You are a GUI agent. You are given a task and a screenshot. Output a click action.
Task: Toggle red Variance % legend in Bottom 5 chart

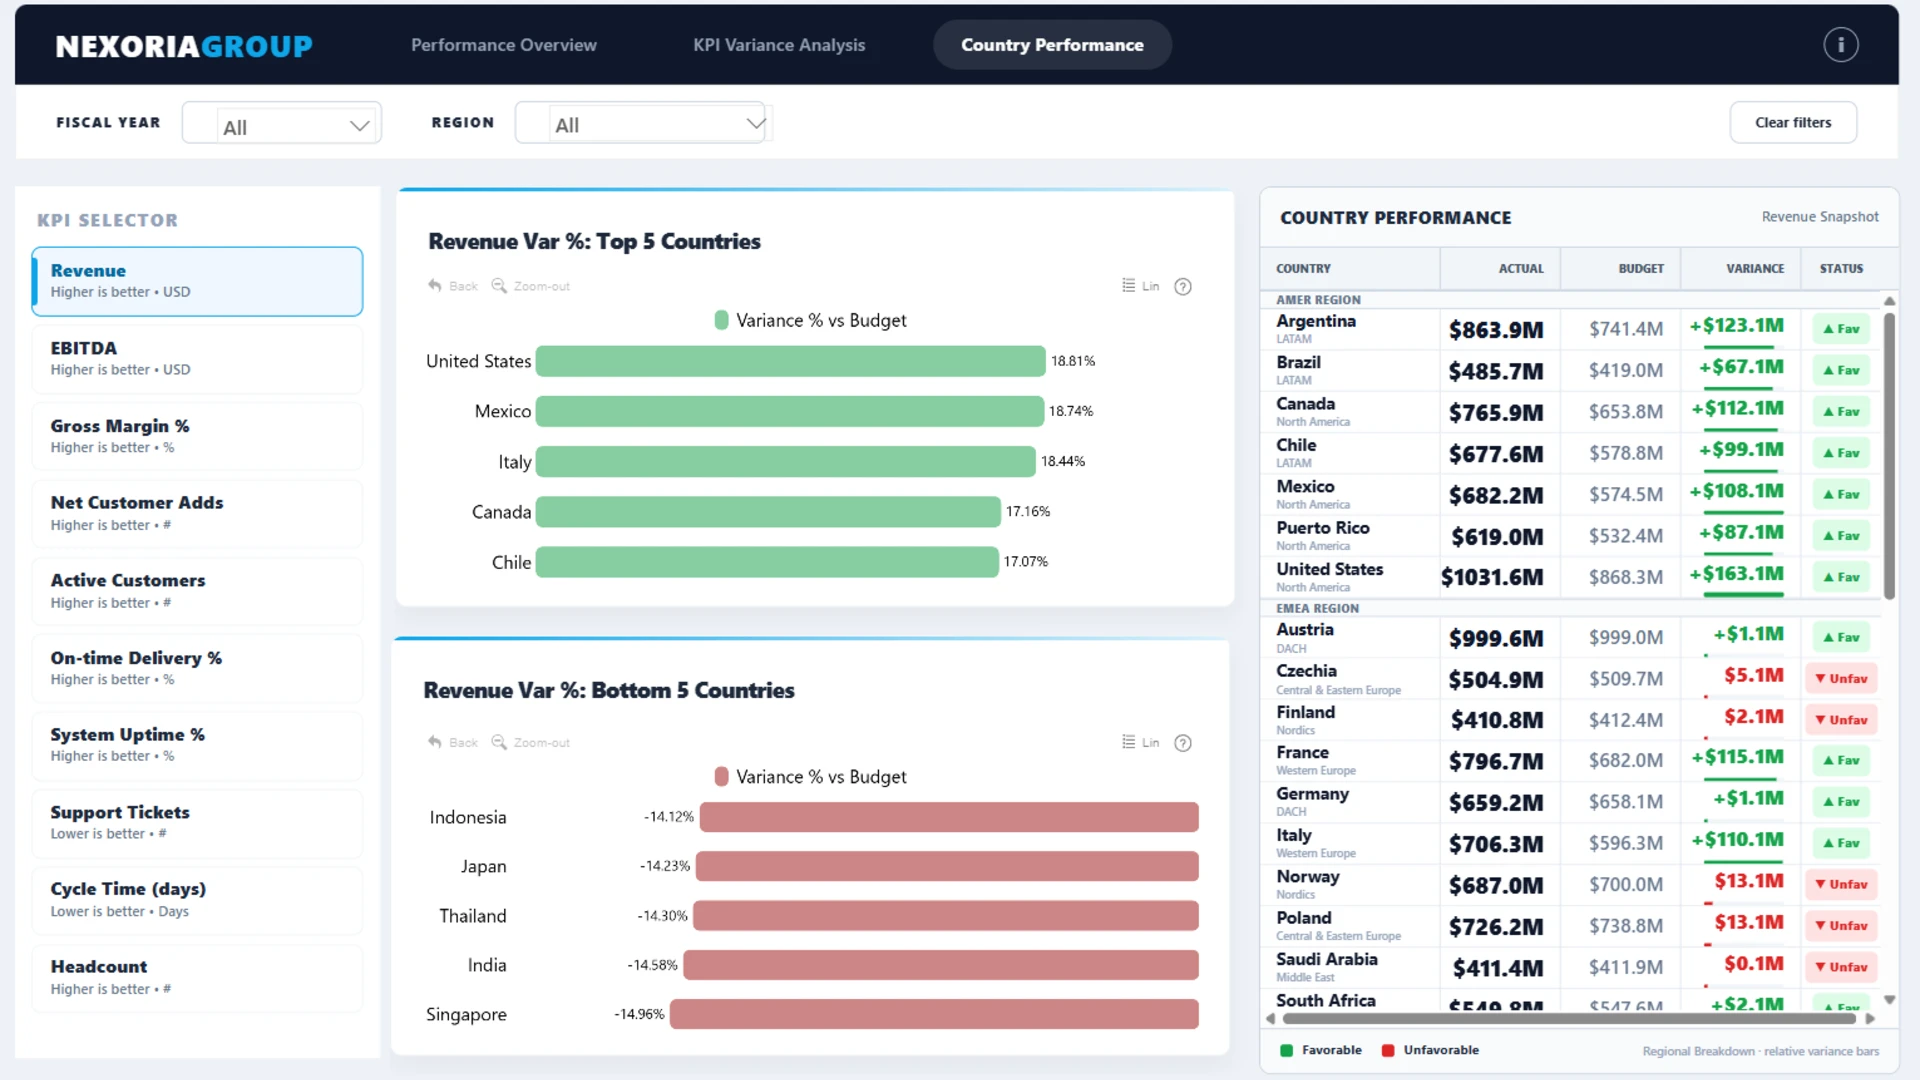pyautogui.click(x=721, y=777)
